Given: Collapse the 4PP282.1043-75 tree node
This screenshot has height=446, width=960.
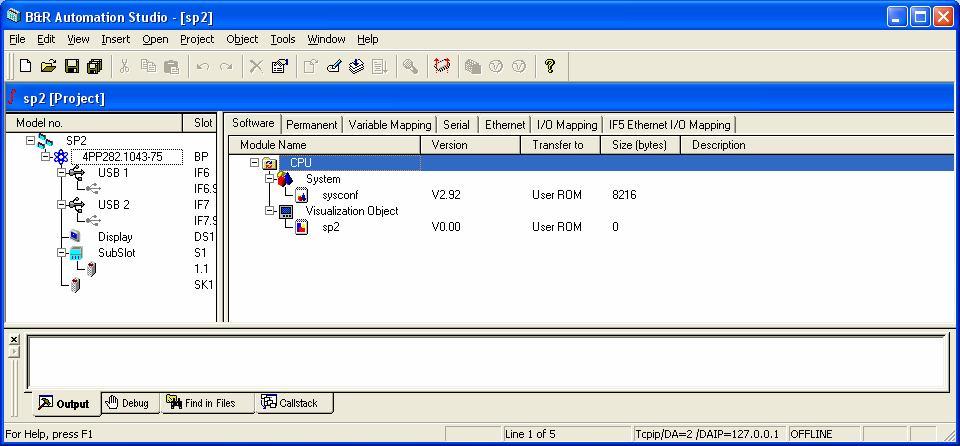Looking at the screenshot, I should [x=46, y=157].
